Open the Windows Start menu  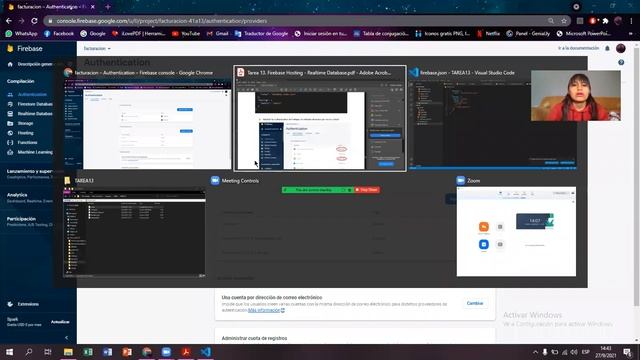click(9, 352)
